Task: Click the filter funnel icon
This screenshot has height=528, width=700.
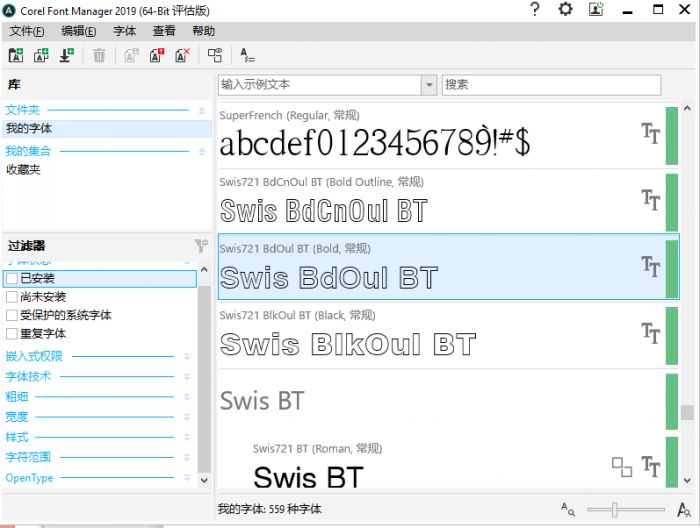Action: point(201,245)
